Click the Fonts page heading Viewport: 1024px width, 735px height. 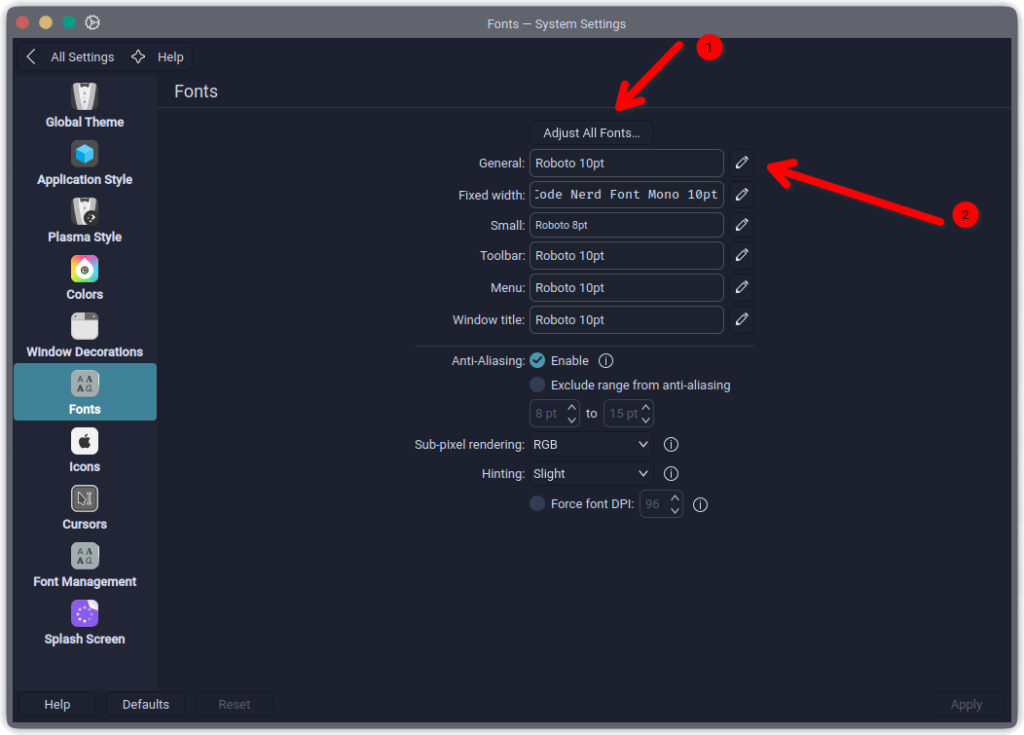[x=196, y=91]
